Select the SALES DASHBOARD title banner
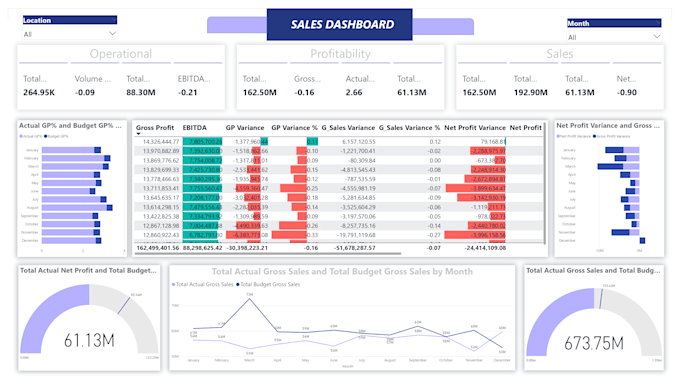Screen dimensions: 680x390 340,25
